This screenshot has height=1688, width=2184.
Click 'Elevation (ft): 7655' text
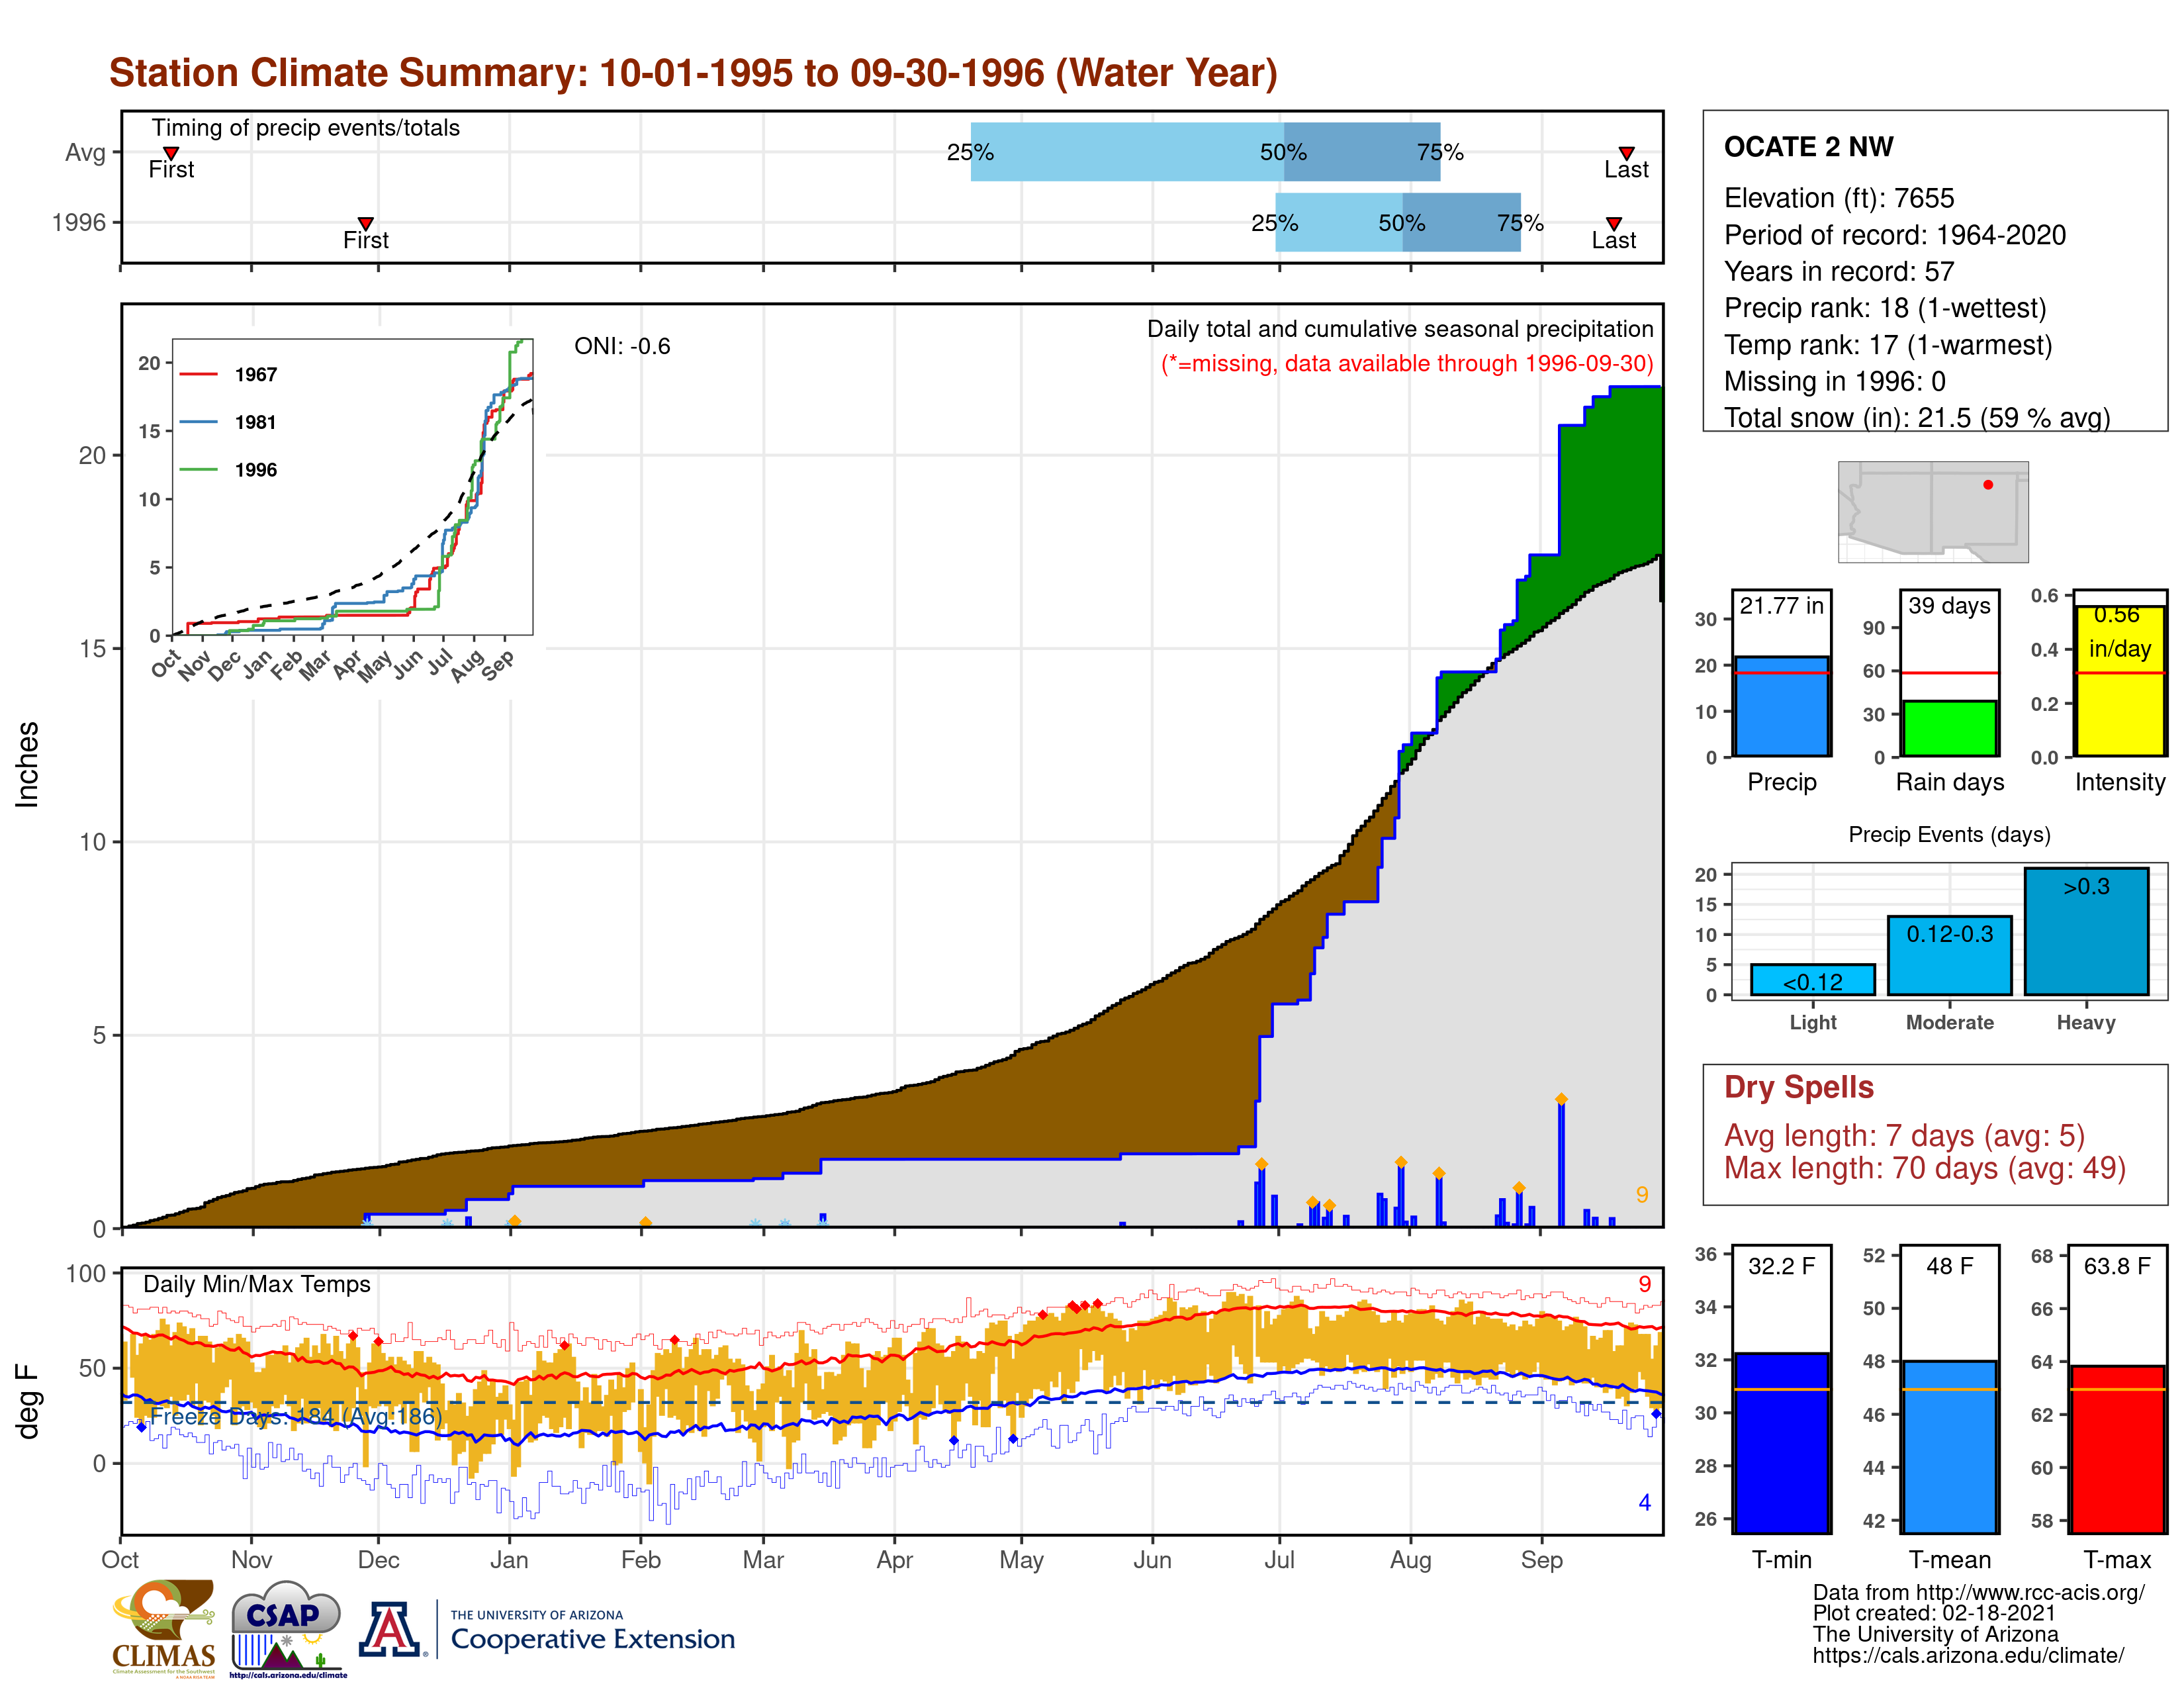[x=1839, y=198]
